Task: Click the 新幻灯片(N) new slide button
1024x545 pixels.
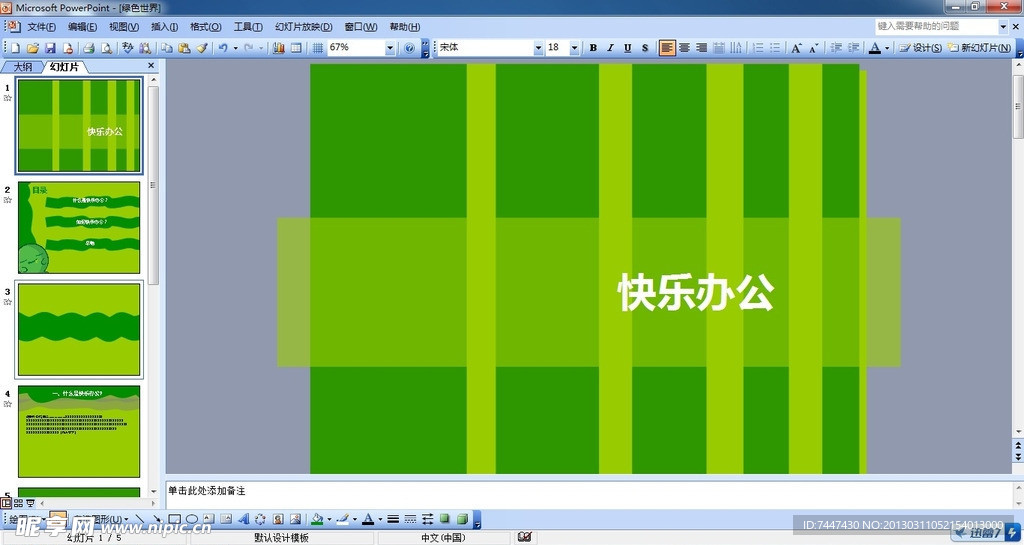Action: (x=981, y=48)
